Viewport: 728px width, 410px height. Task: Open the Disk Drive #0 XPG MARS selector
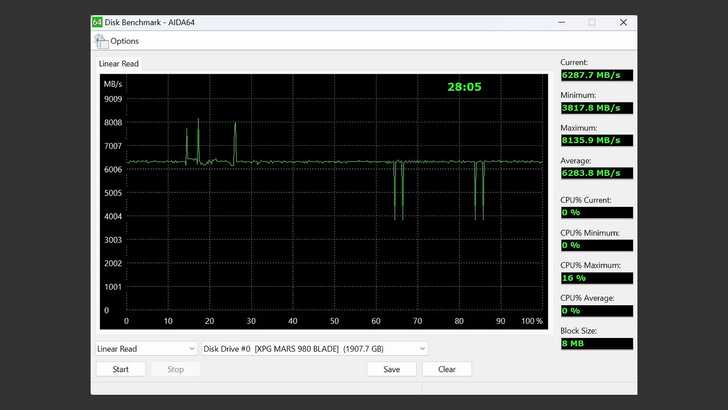coord(314,349)
